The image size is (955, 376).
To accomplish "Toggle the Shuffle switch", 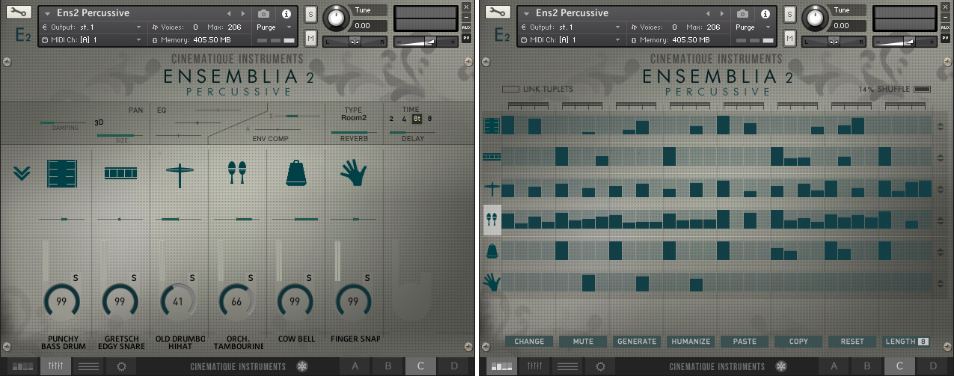I will [922, 90].
